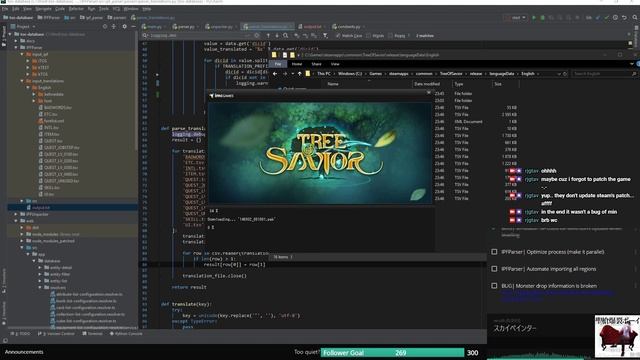Open the Python Console tool window
This screenshot has height=360, width=640.
pos(126,334)
